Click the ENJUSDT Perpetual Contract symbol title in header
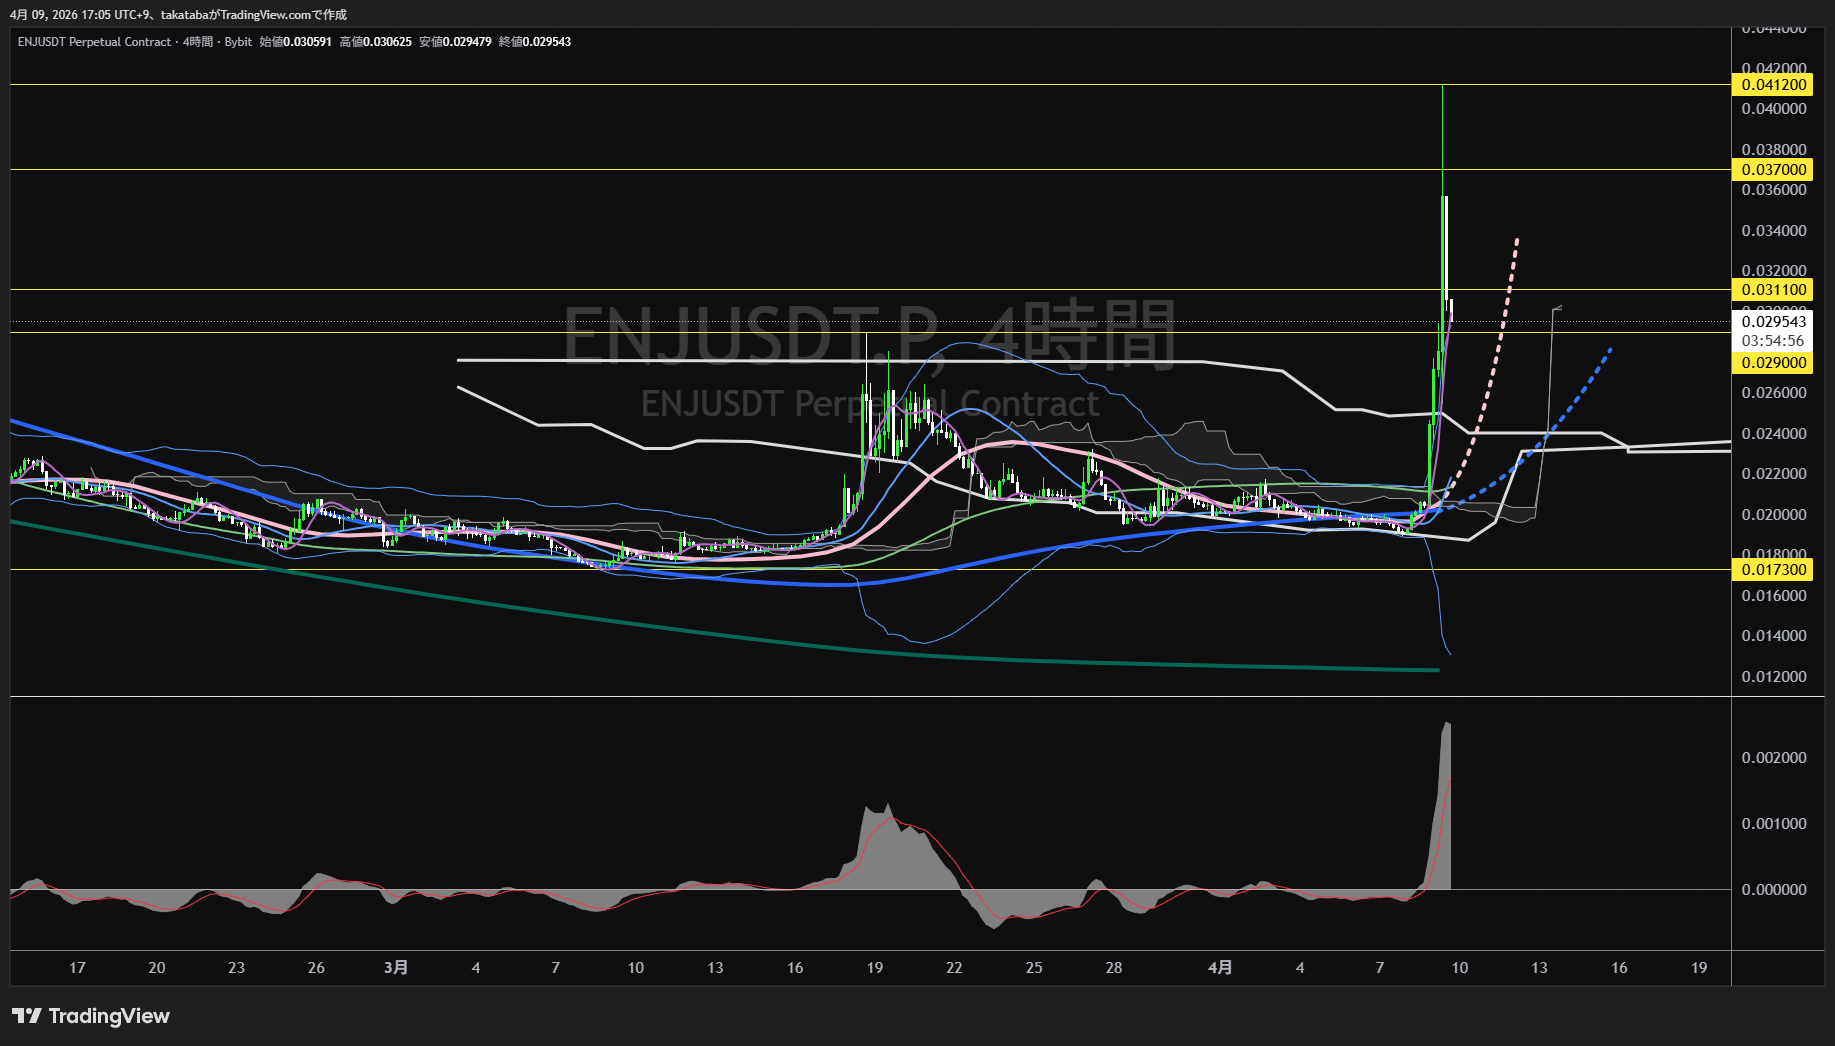 click(94, 42)
